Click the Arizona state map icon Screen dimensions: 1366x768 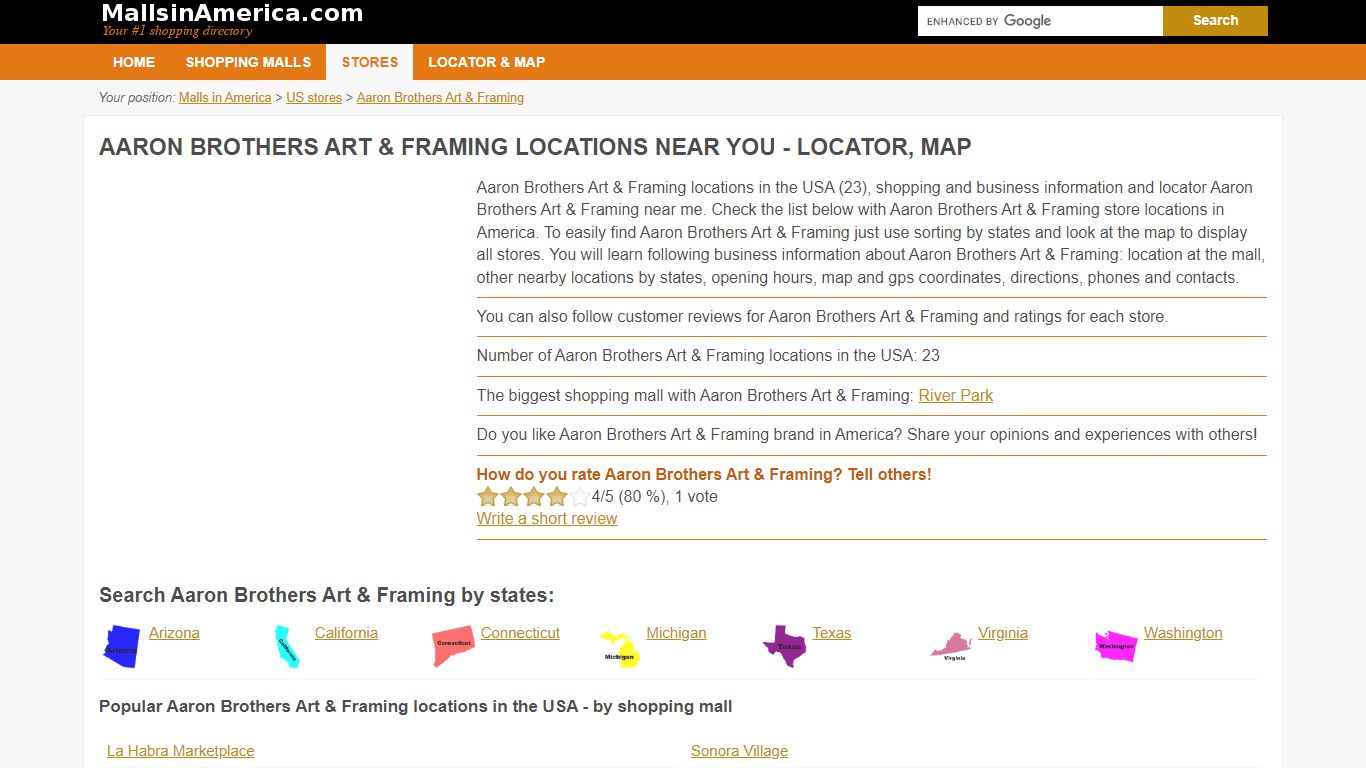(122, 646)
